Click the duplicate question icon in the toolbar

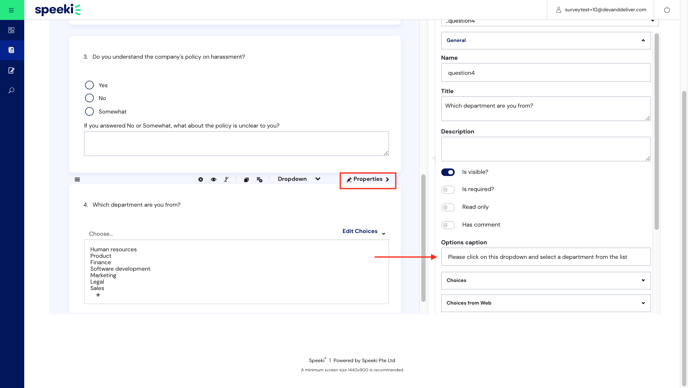tap(246, 180)
